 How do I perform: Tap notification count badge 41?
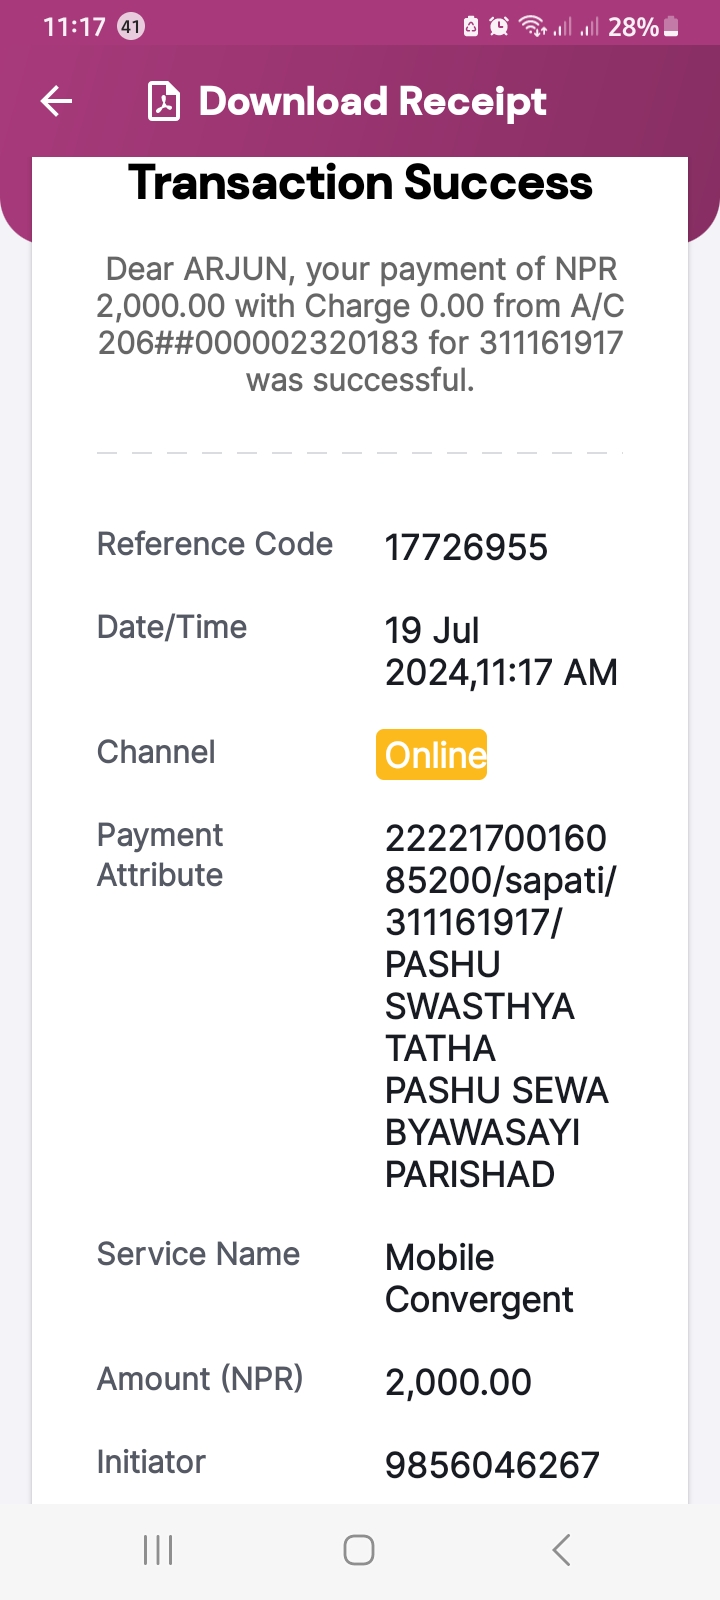tap(131, 27)
